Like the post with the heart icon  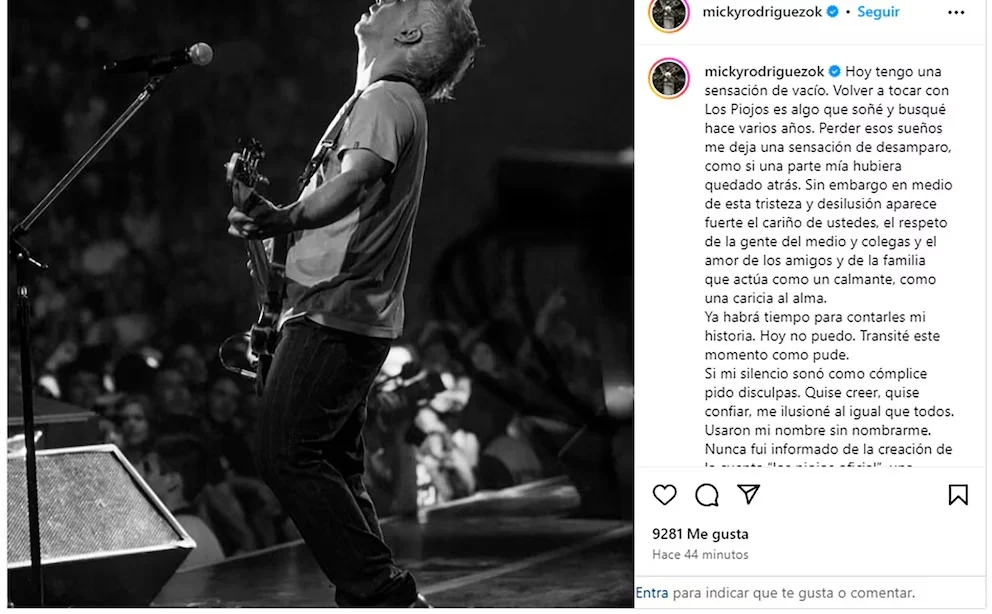[x=664, y=495]
